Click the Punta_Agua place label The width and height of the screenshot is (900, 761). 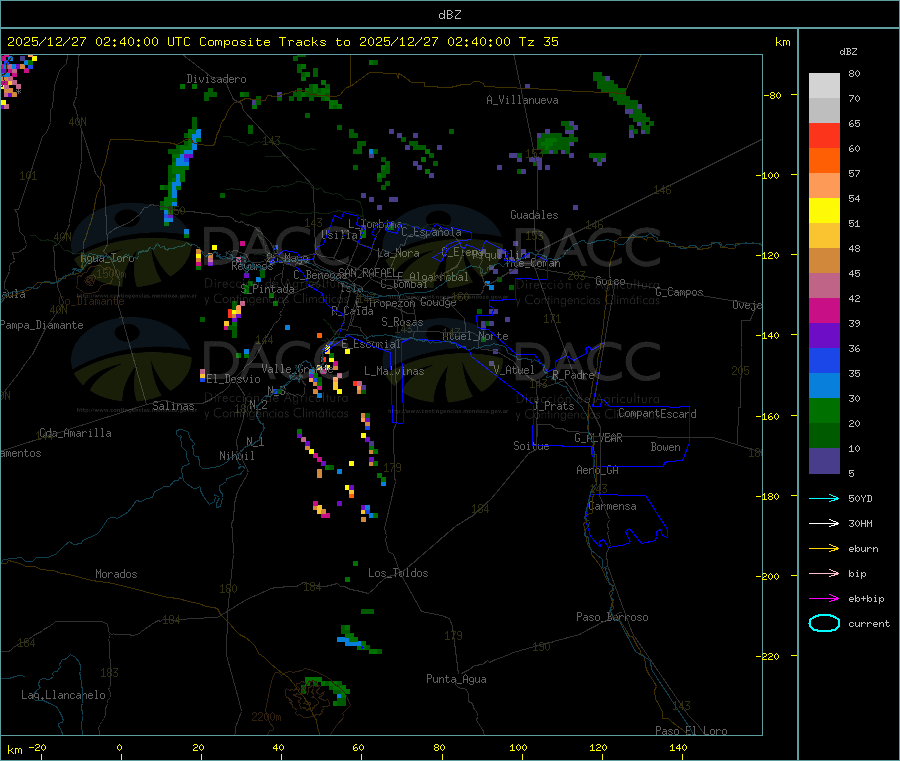click(x=456, y=679)
